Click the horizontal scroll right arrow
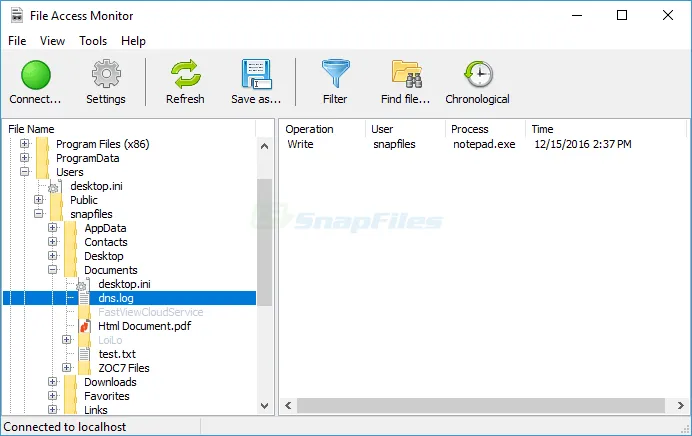692x436 pixels. click(x=680, y=405)
